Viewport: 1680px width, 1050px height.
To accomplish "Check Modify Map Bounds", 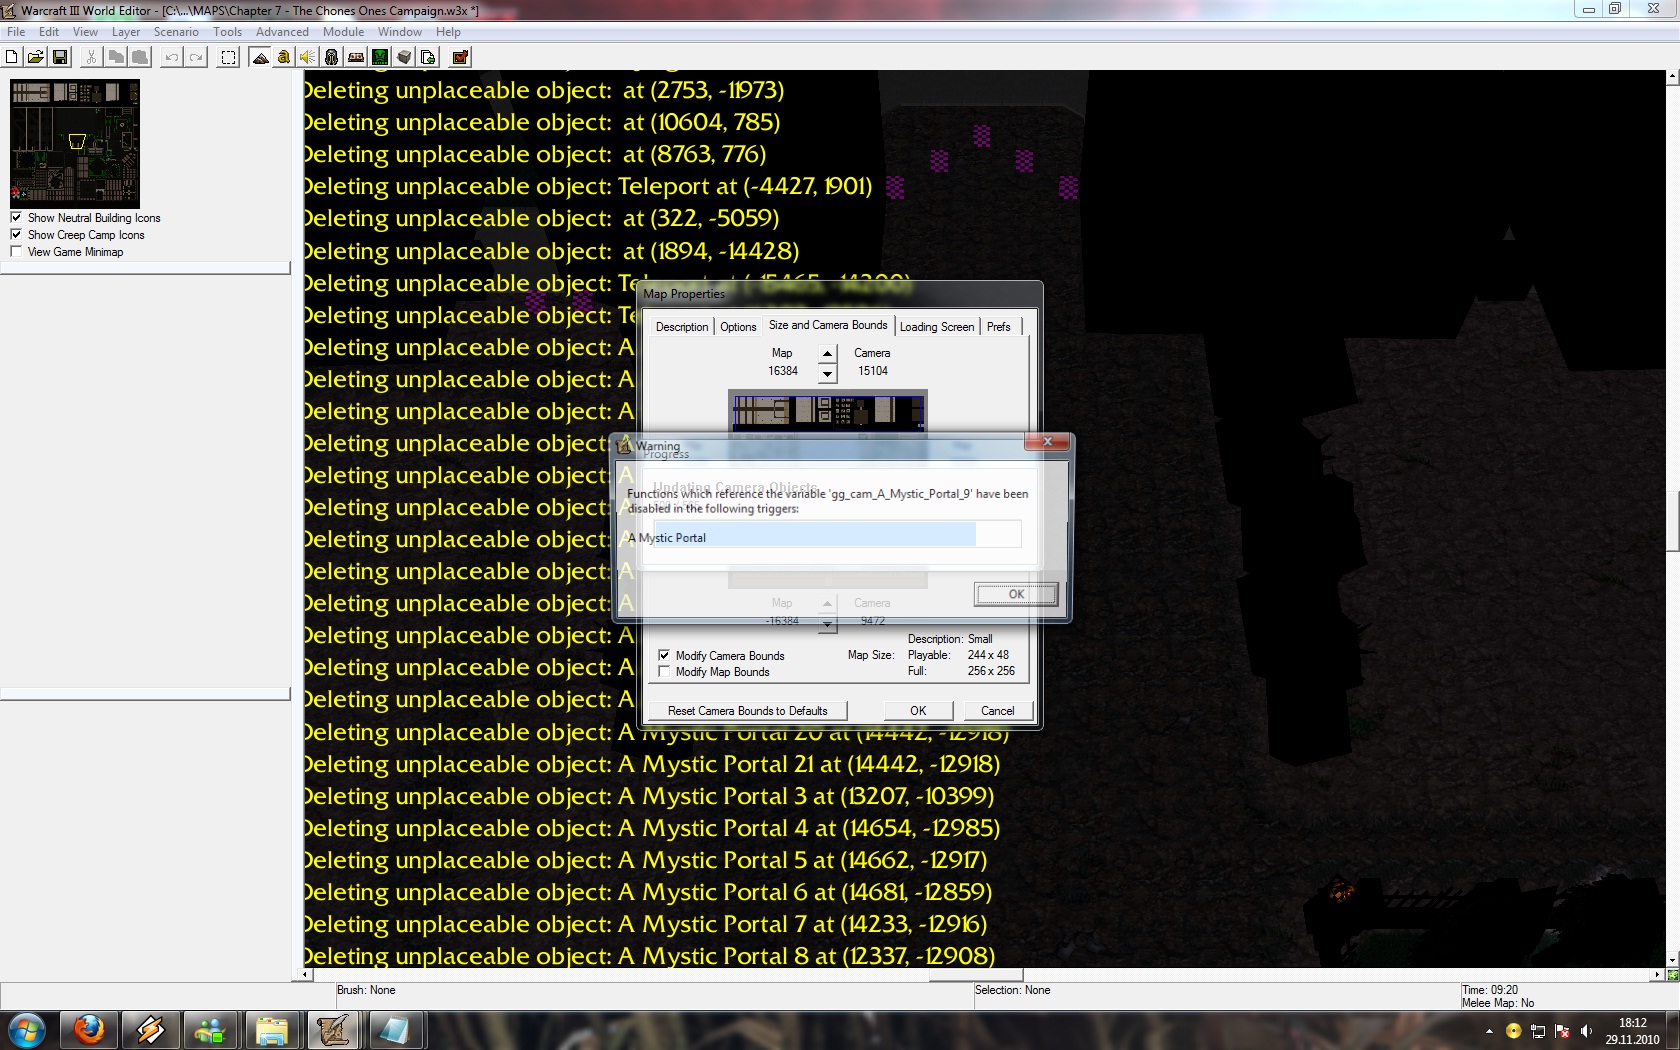I will [x=664, y=672].
